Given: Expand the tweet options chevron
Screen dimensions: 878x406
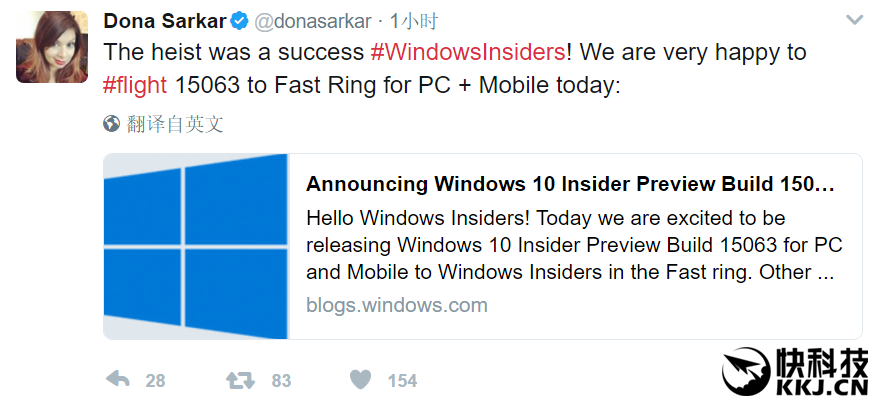Looking at the screenshot, I should click(x=854, y=20).
